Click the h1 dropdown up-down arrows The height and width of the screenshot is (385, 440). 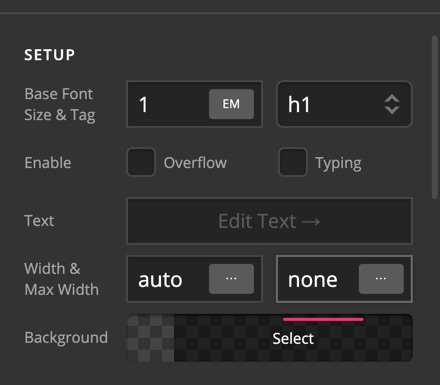392,104
